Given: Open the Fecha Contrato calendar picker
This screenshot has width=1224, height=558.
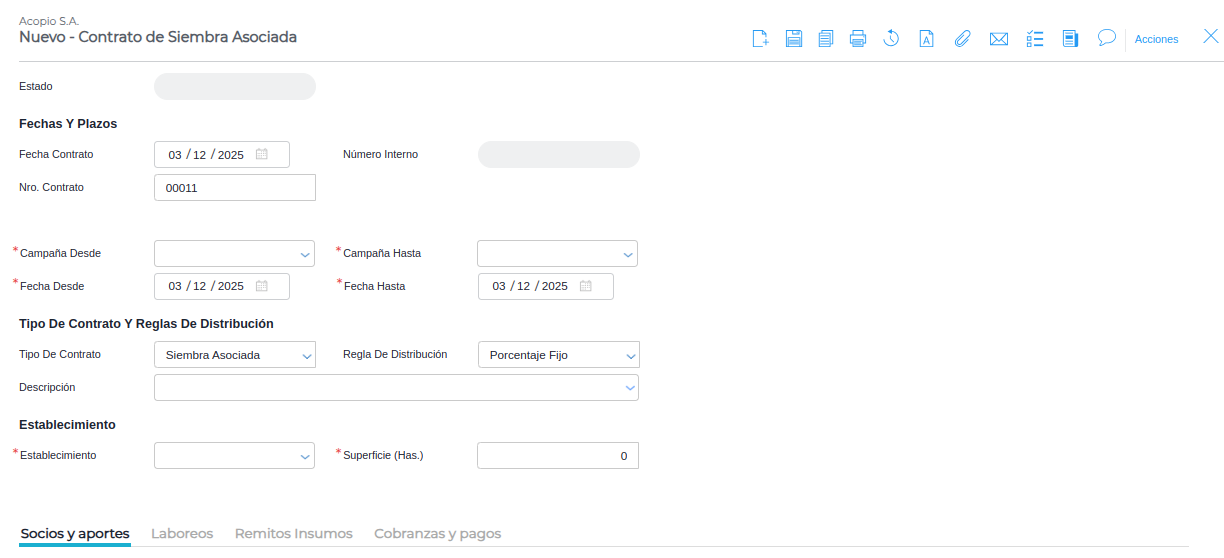Looking at the screenshot, I should (262, 154).
